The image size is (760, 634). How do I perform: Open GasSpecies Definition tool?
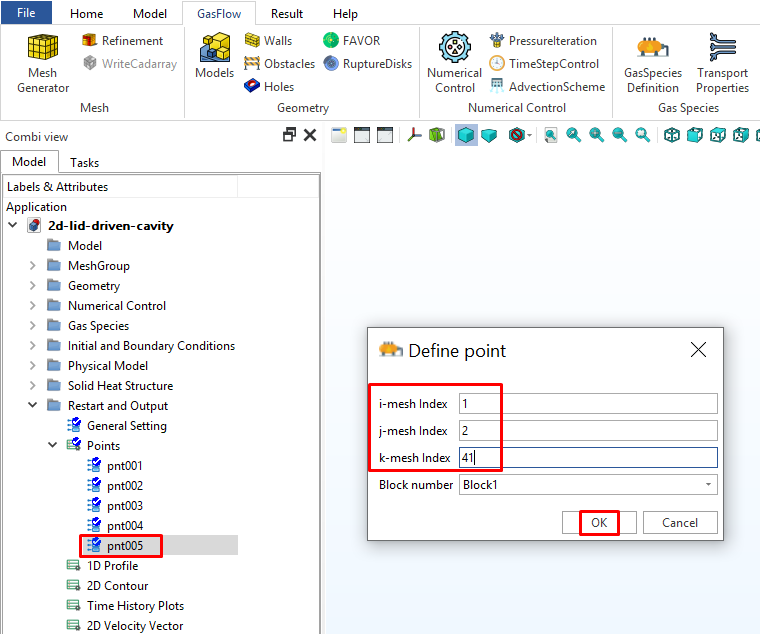coord(652,62)
